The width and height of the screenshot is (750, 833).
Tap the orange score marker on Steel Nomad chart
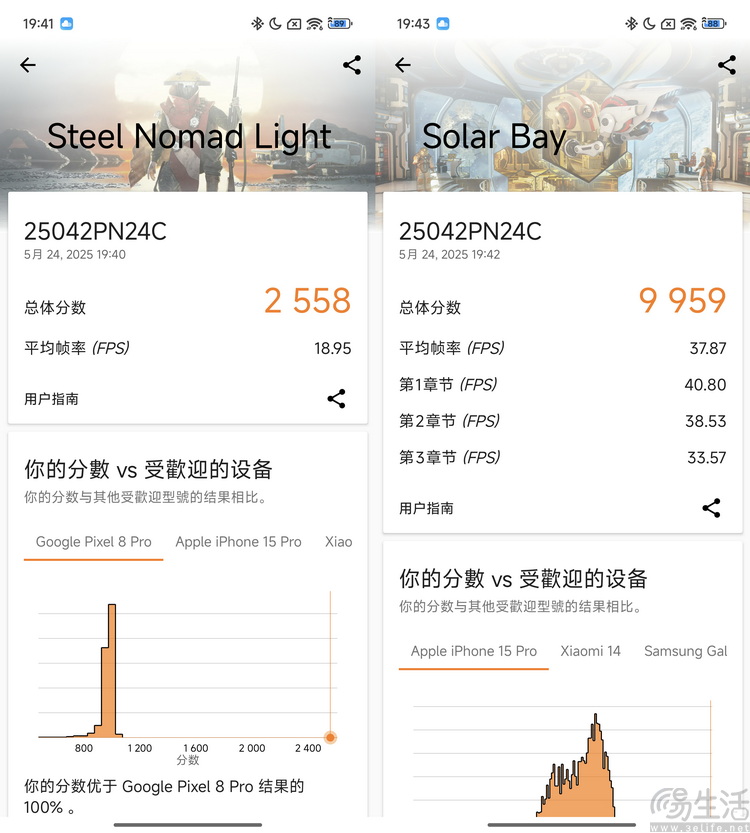click(x=330, y=737)
